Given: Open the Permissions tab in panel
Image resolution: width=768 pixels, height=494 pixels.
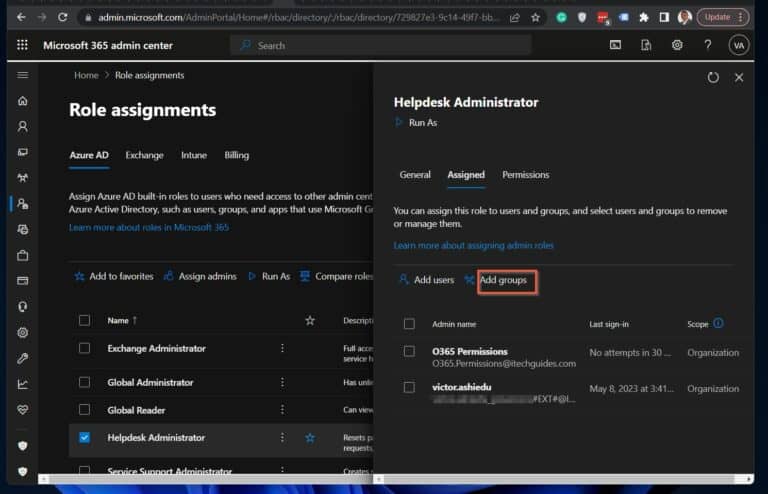Looking at the screenshot, I should tap(526, 175).
